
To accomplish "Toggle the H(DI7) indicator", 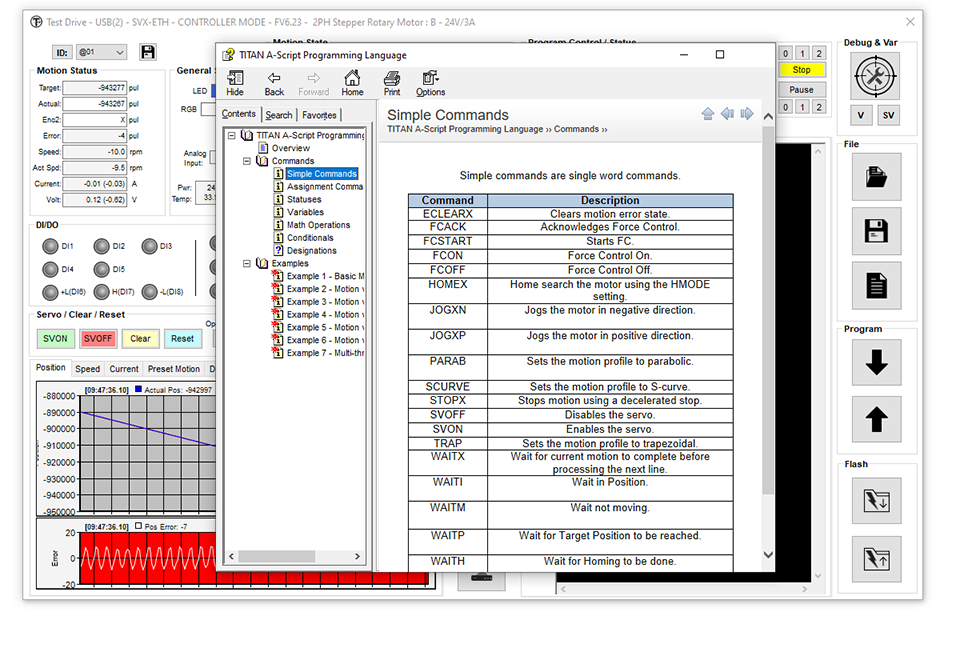I will 101,292.
